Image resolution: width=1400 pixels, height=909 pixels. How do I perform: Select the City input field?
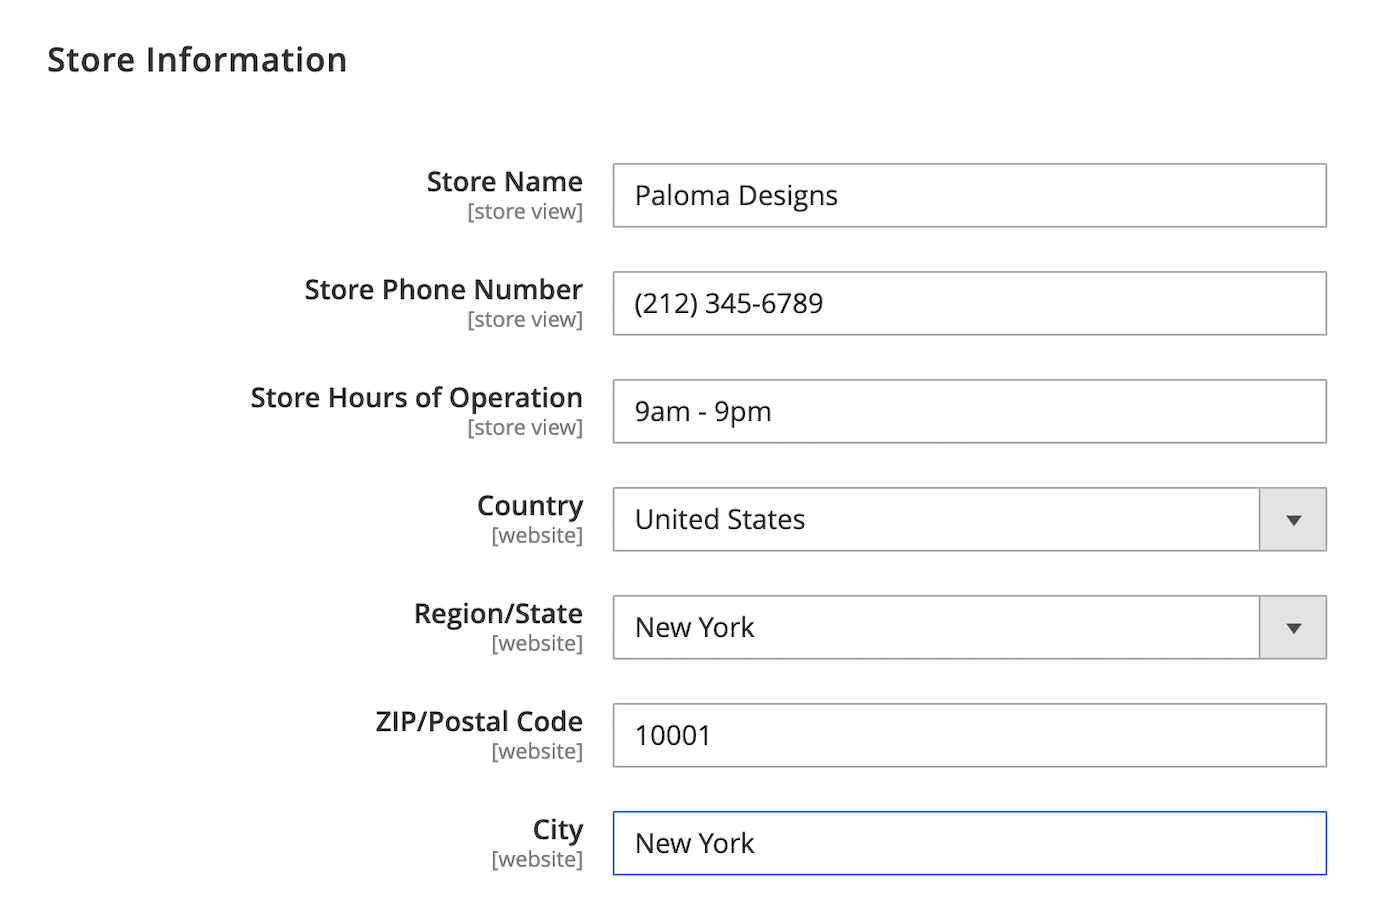point(968,843)
